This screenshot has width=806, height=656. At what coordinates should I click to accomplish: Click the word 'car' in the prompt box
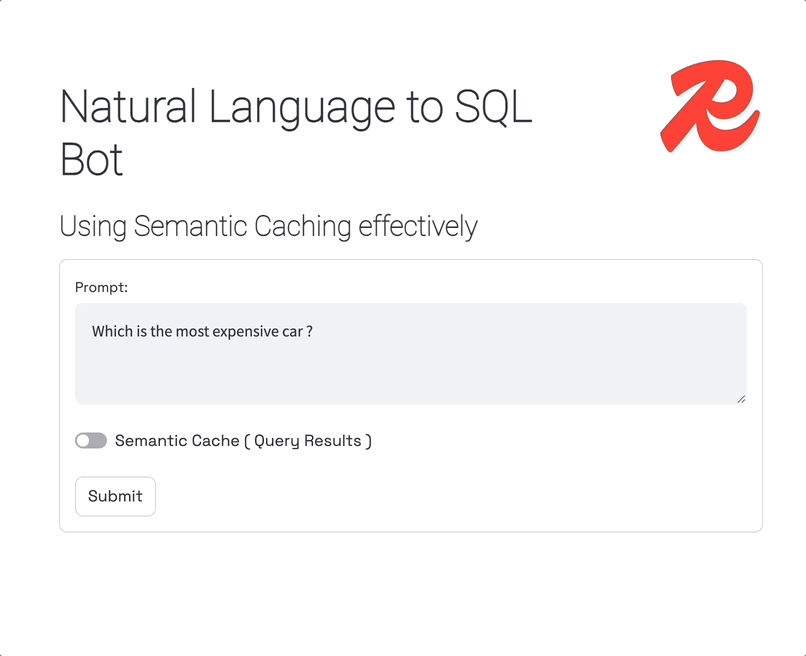pyautogui.click(x=290, y=331)
